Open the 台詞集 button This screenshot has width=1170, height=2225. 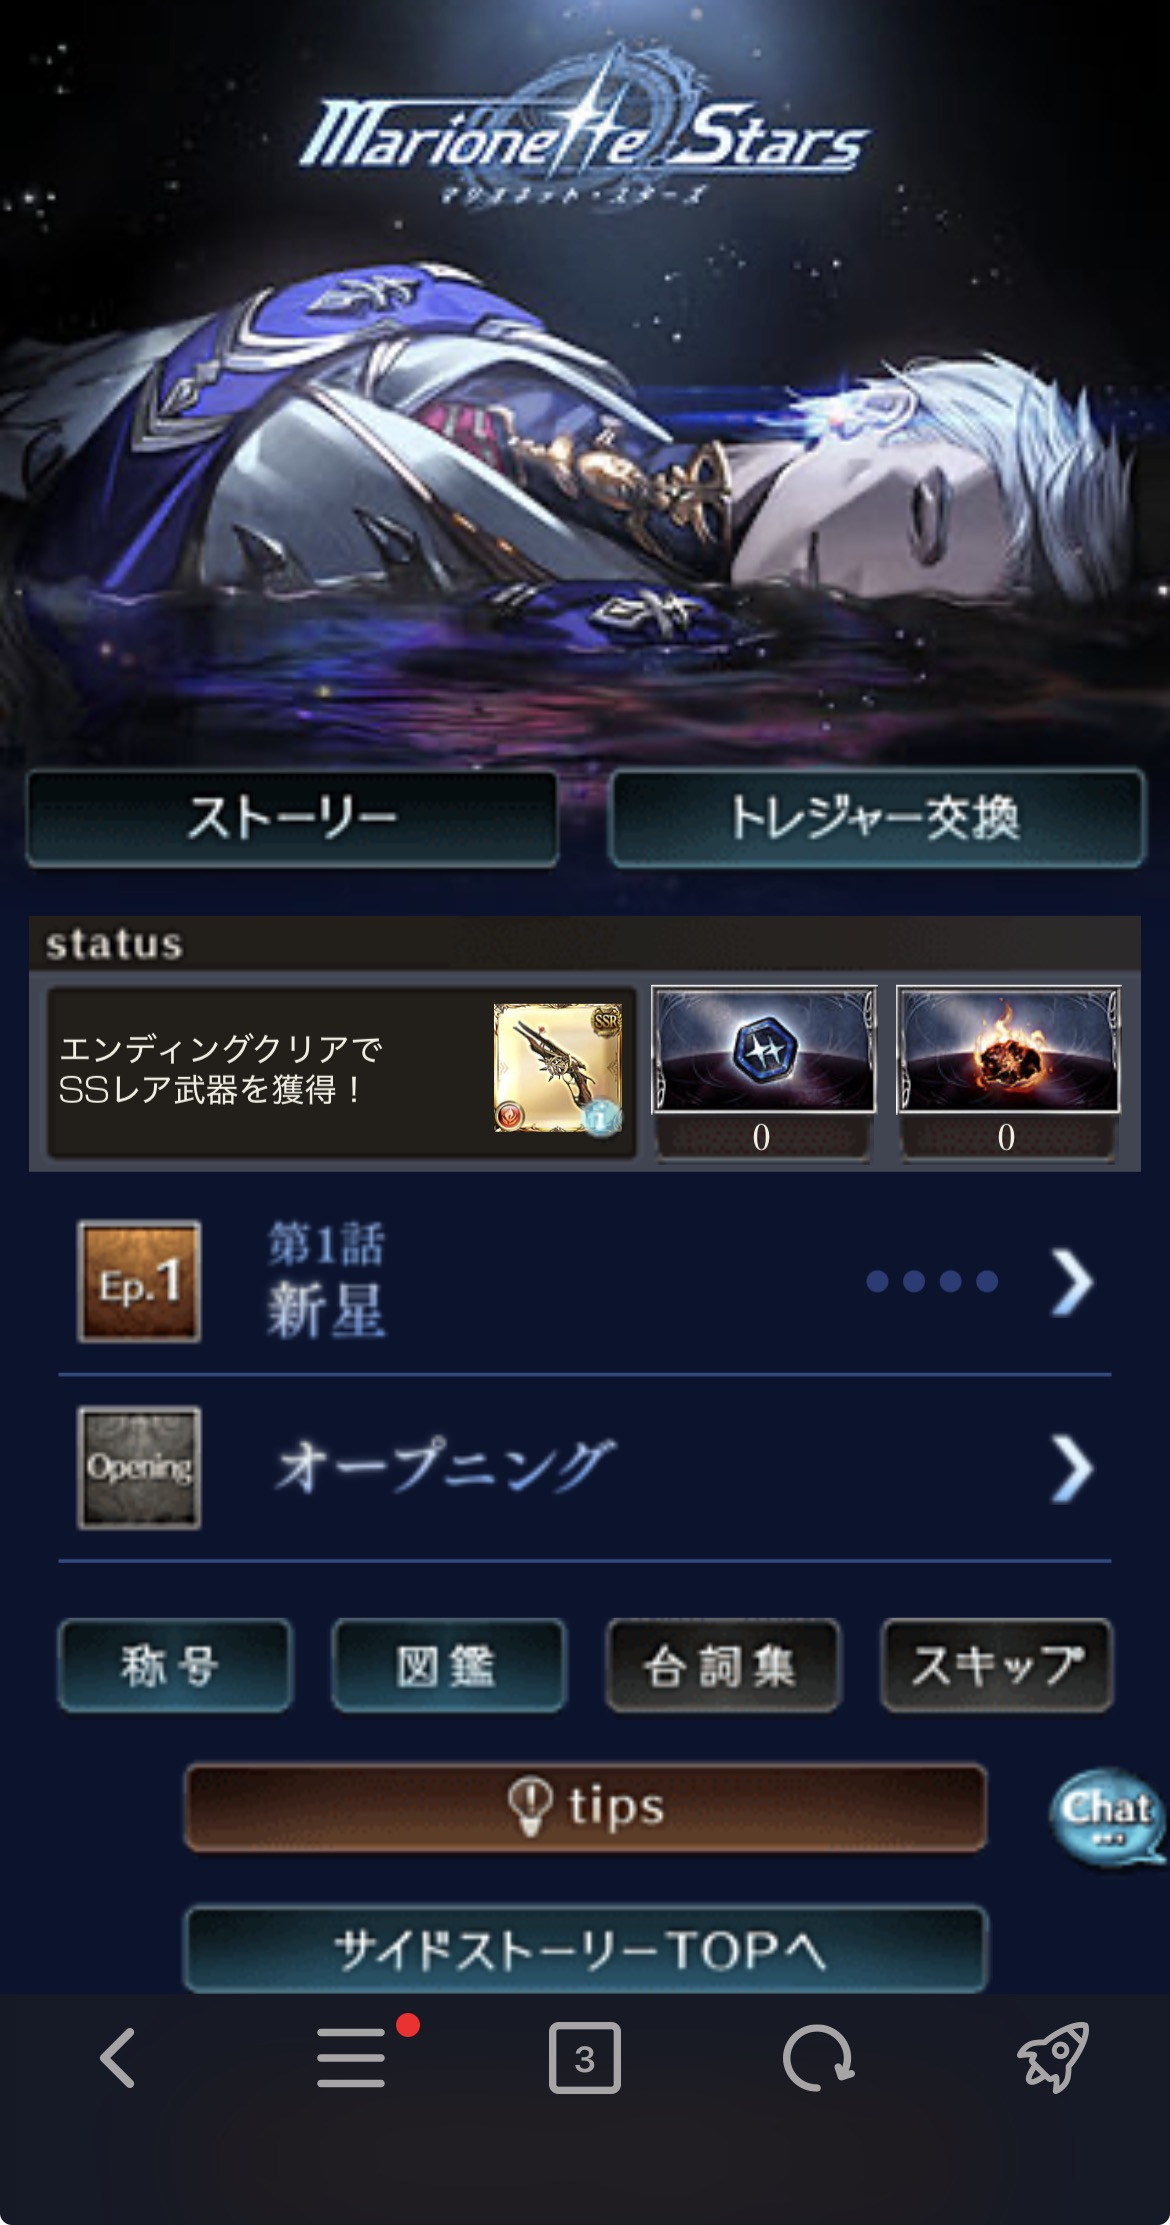pyautogui.click(x=723, y=1666)
